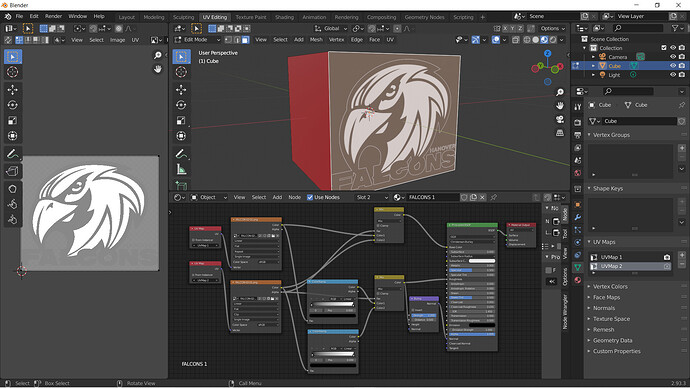The height and width of the screenshot is (388, 690).
Task: Enable vertex select mode in 3D viewport
Action: [228, 40]
